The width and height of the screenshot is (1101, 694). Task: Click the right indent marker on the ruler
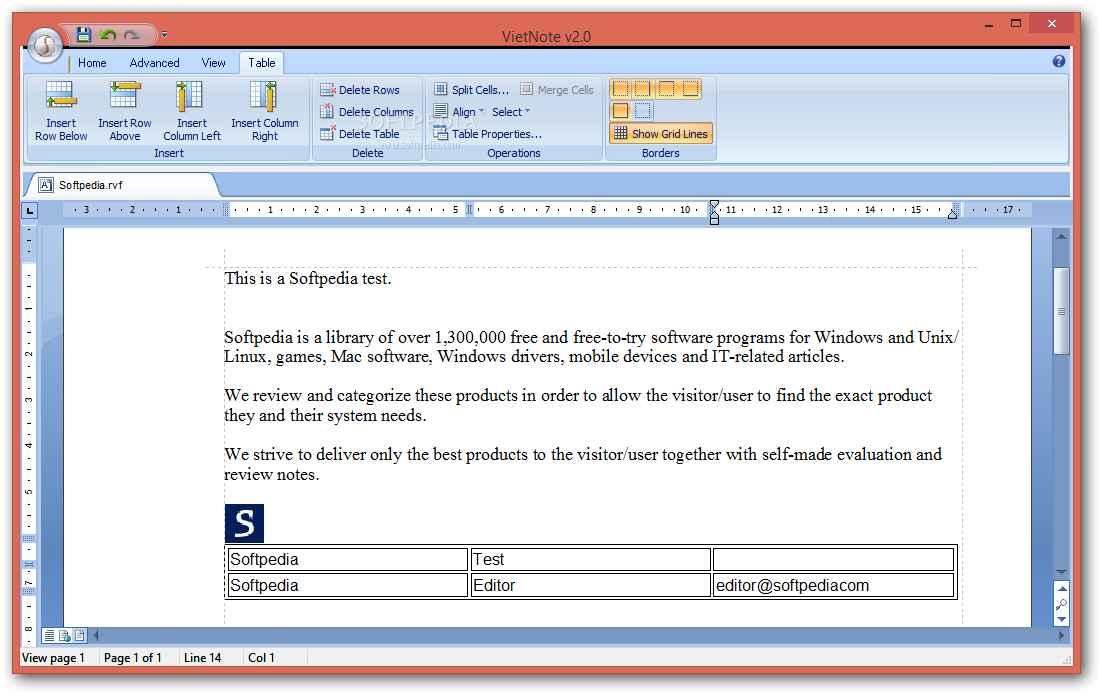tap(952, 214)
